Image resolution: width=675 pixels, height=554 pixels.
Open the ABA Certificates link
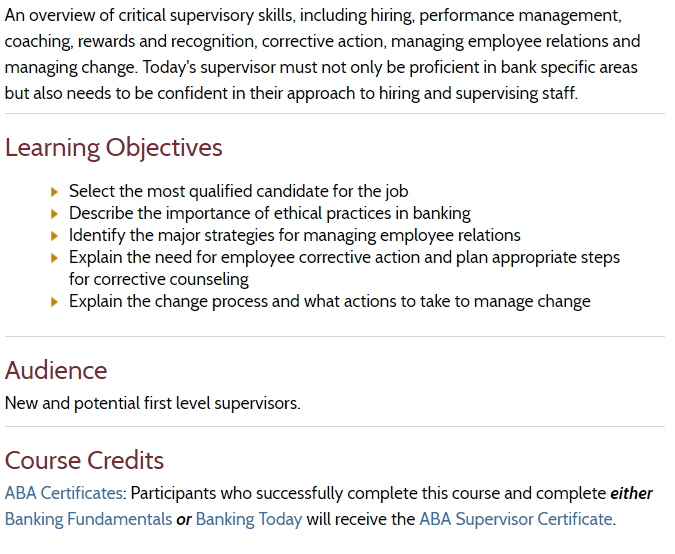click(x=64, y=493)
